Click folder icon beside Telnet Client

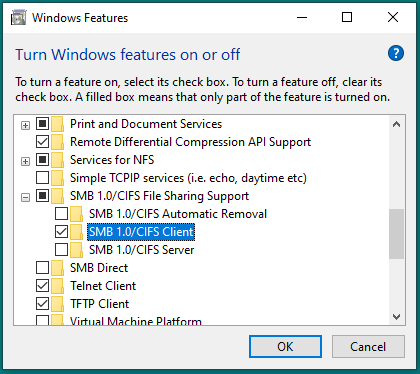[x=58, y=286]
